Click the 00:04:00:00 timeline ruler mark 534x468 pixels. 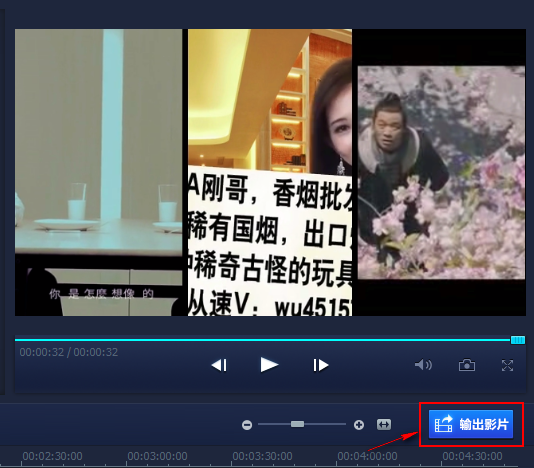(x=367, y=456)
